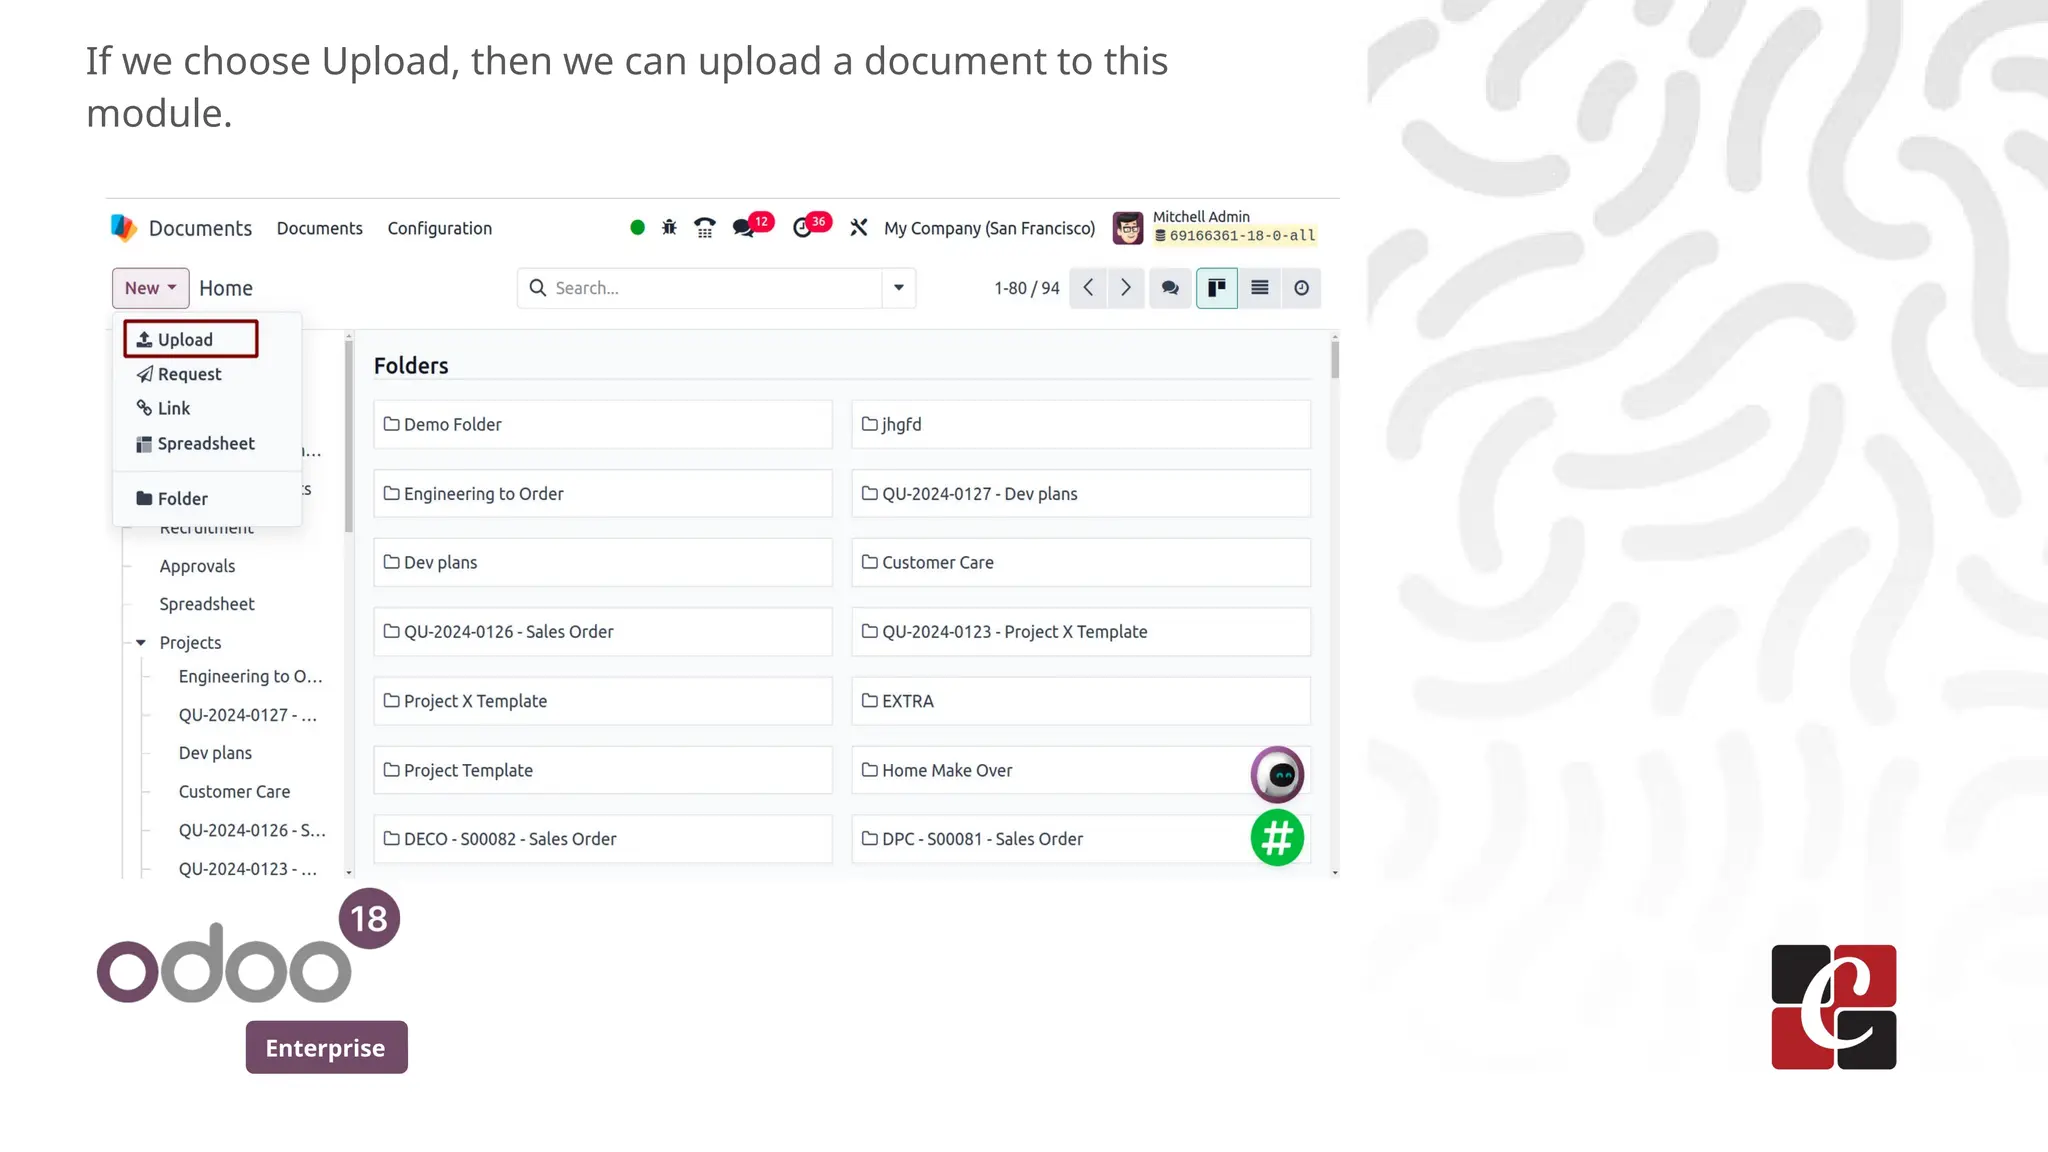Switch to list view

pos(1259,288)
